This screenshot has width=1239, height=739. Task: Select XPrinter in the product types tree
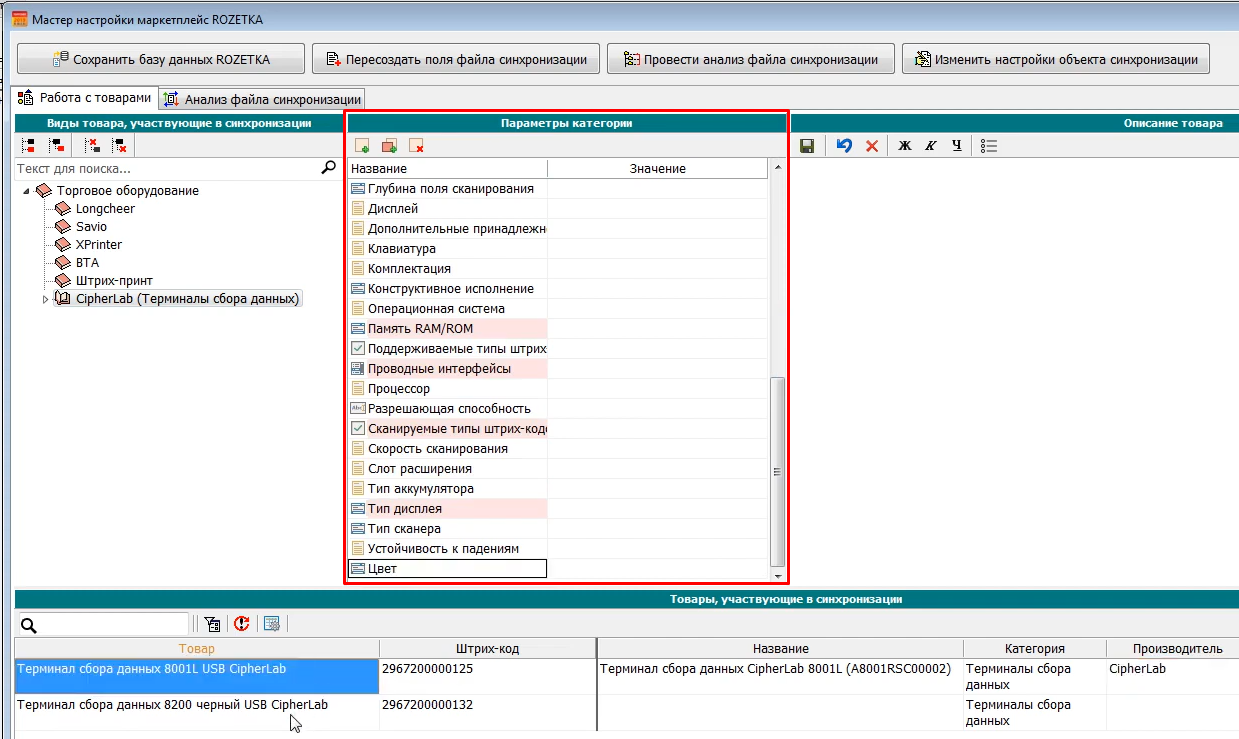tap(98, 245)
